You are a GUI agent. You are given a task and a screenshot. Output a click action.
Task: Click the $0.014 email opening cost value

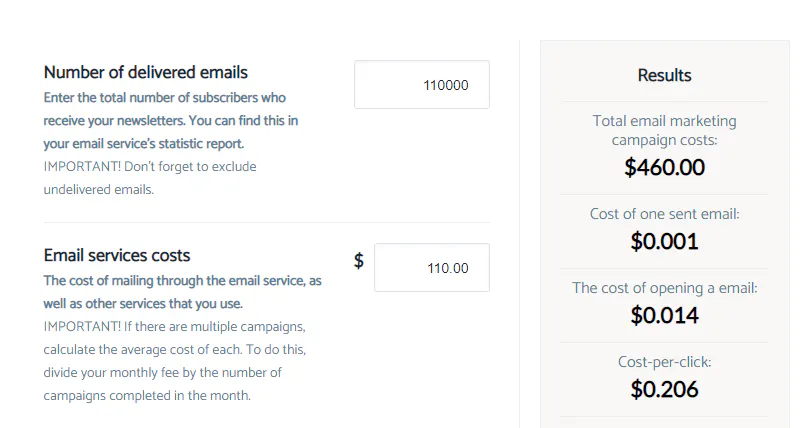pos(664,315)
